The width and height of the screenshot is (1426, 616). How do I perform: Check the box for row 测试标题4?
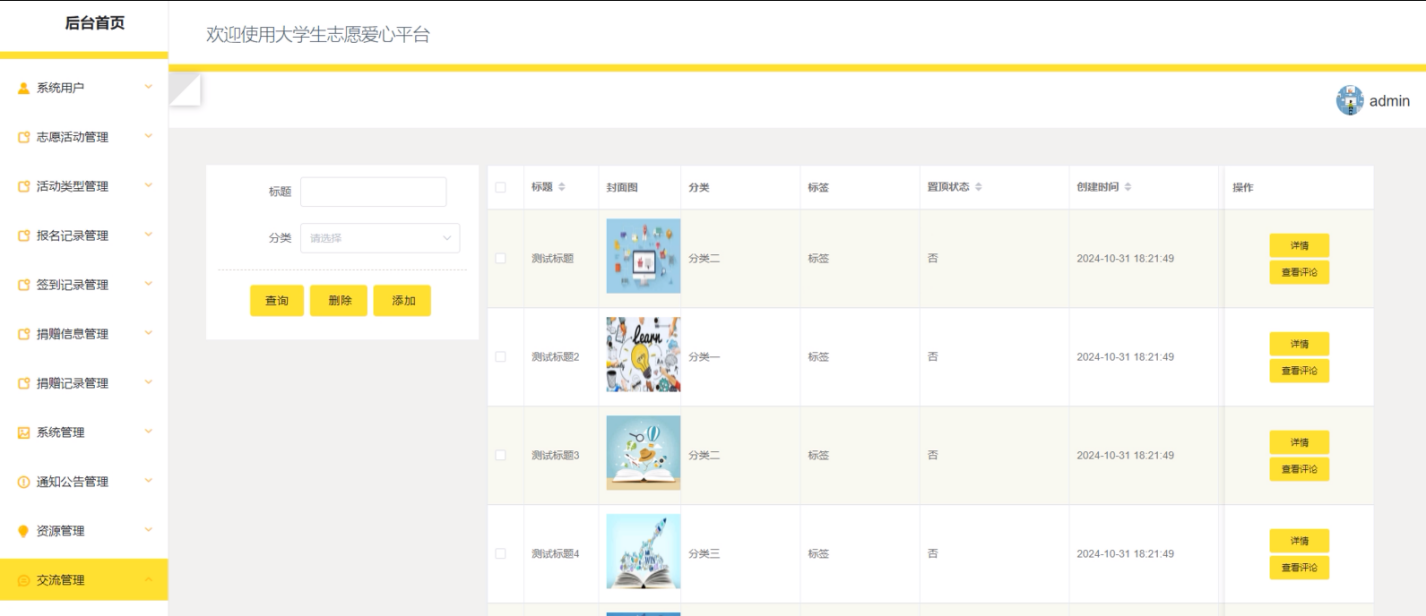point(501,554)
